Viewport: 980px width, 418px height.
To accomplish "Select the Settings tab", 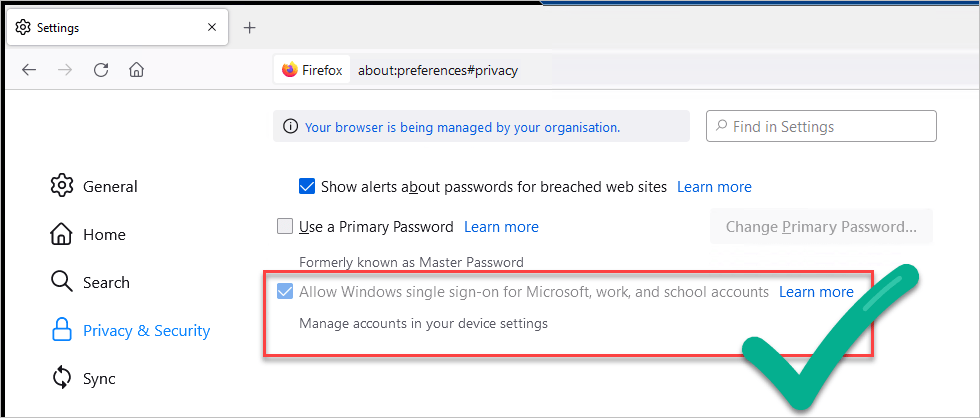I will (110, 28).
